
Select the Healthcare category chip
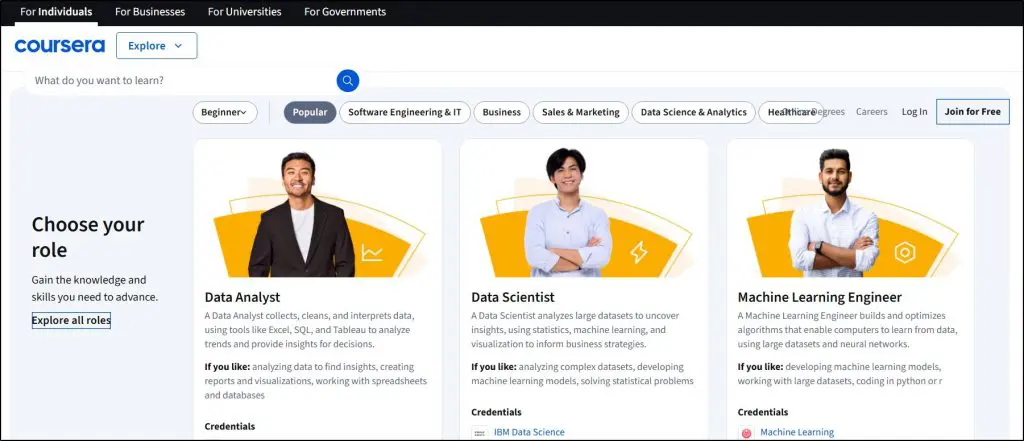click(x=791, y=112)
